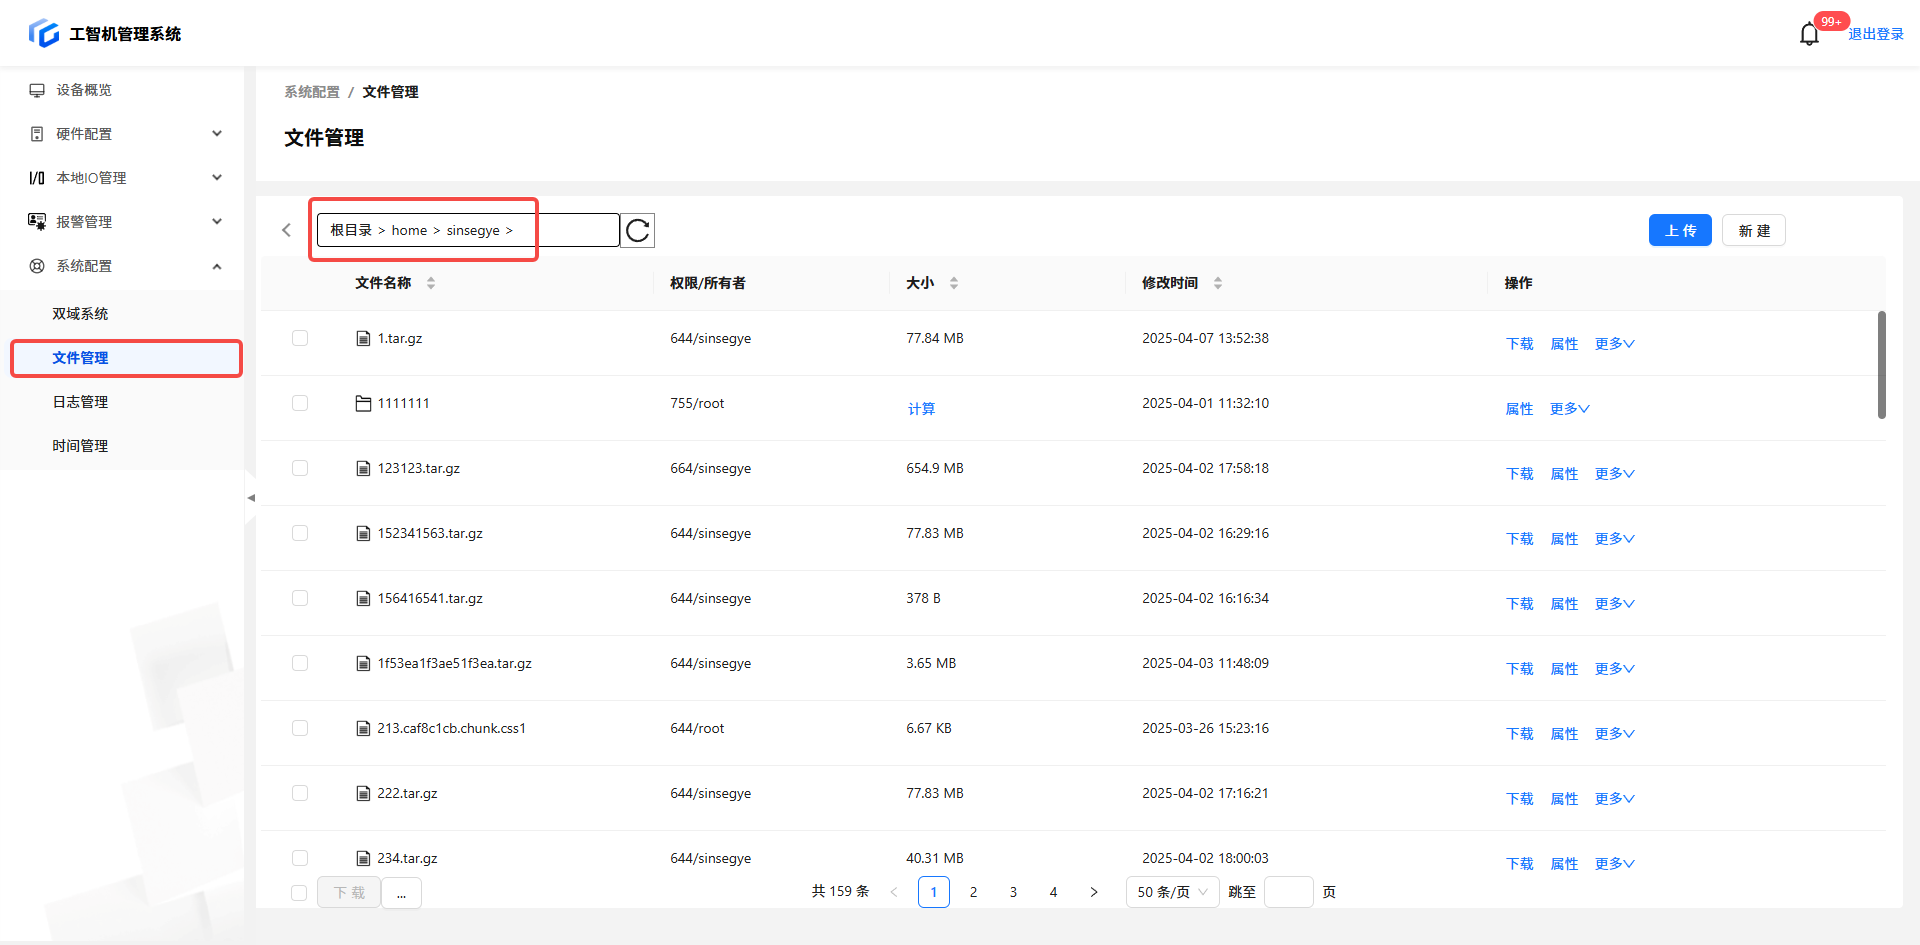
Task: Open the 1111111 folder icon
Action: 363,404
